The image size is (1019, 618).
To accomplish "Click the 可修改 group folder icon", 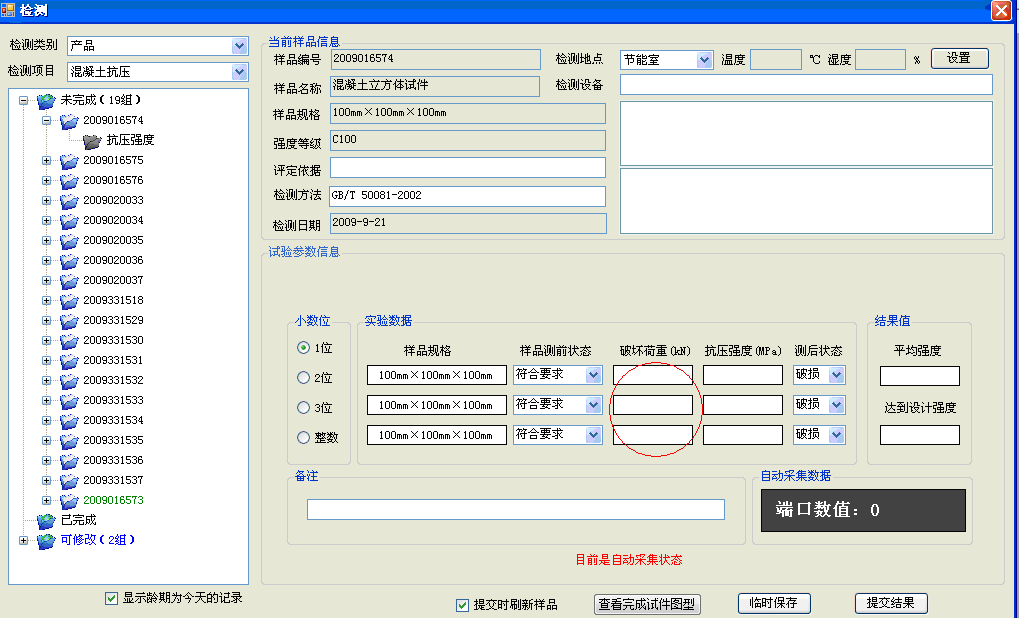I will 46,541.
